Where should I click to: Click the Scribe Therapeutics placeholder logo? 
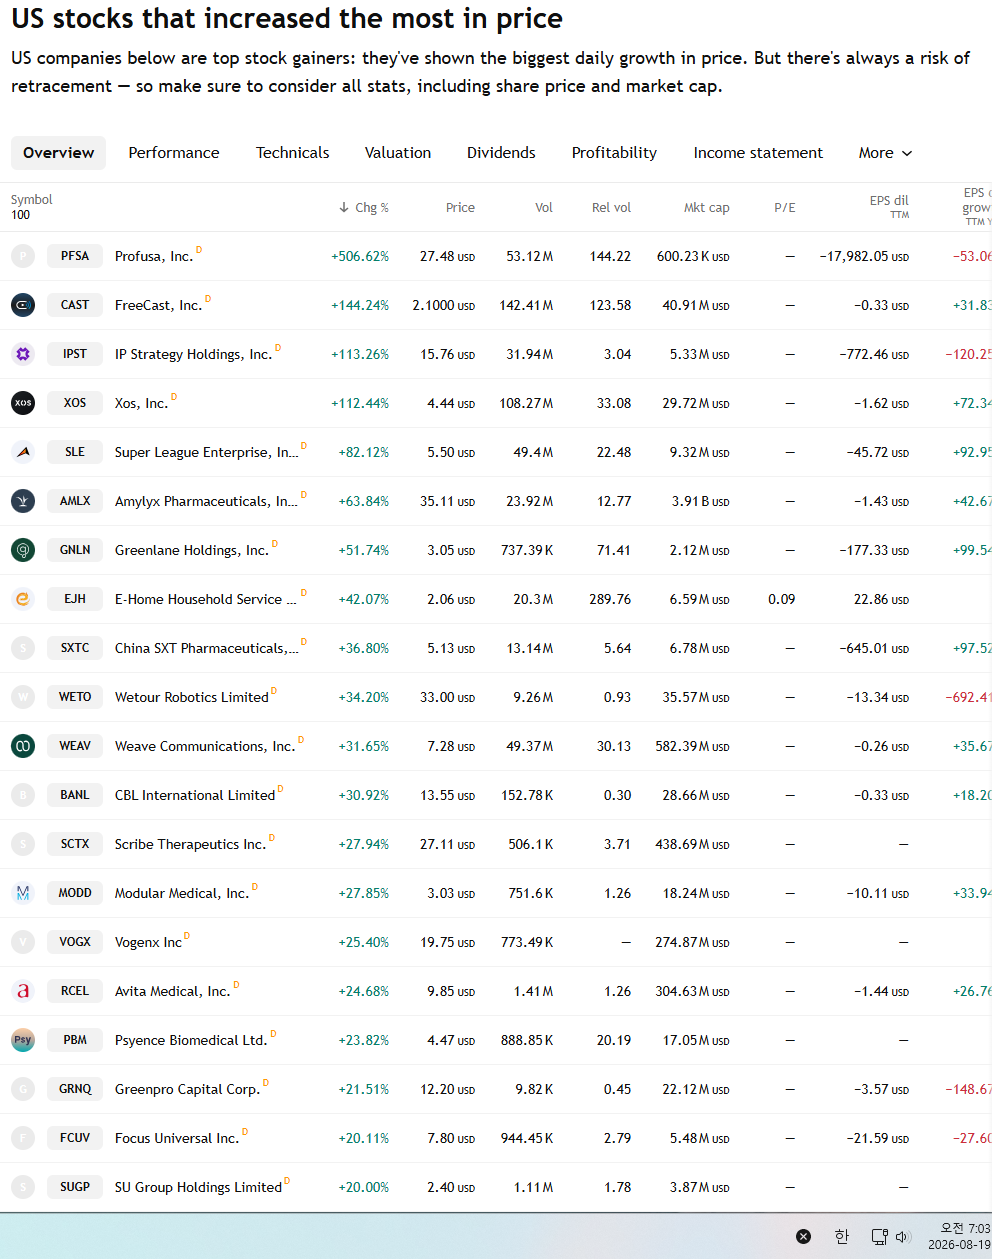coord(23,844)
